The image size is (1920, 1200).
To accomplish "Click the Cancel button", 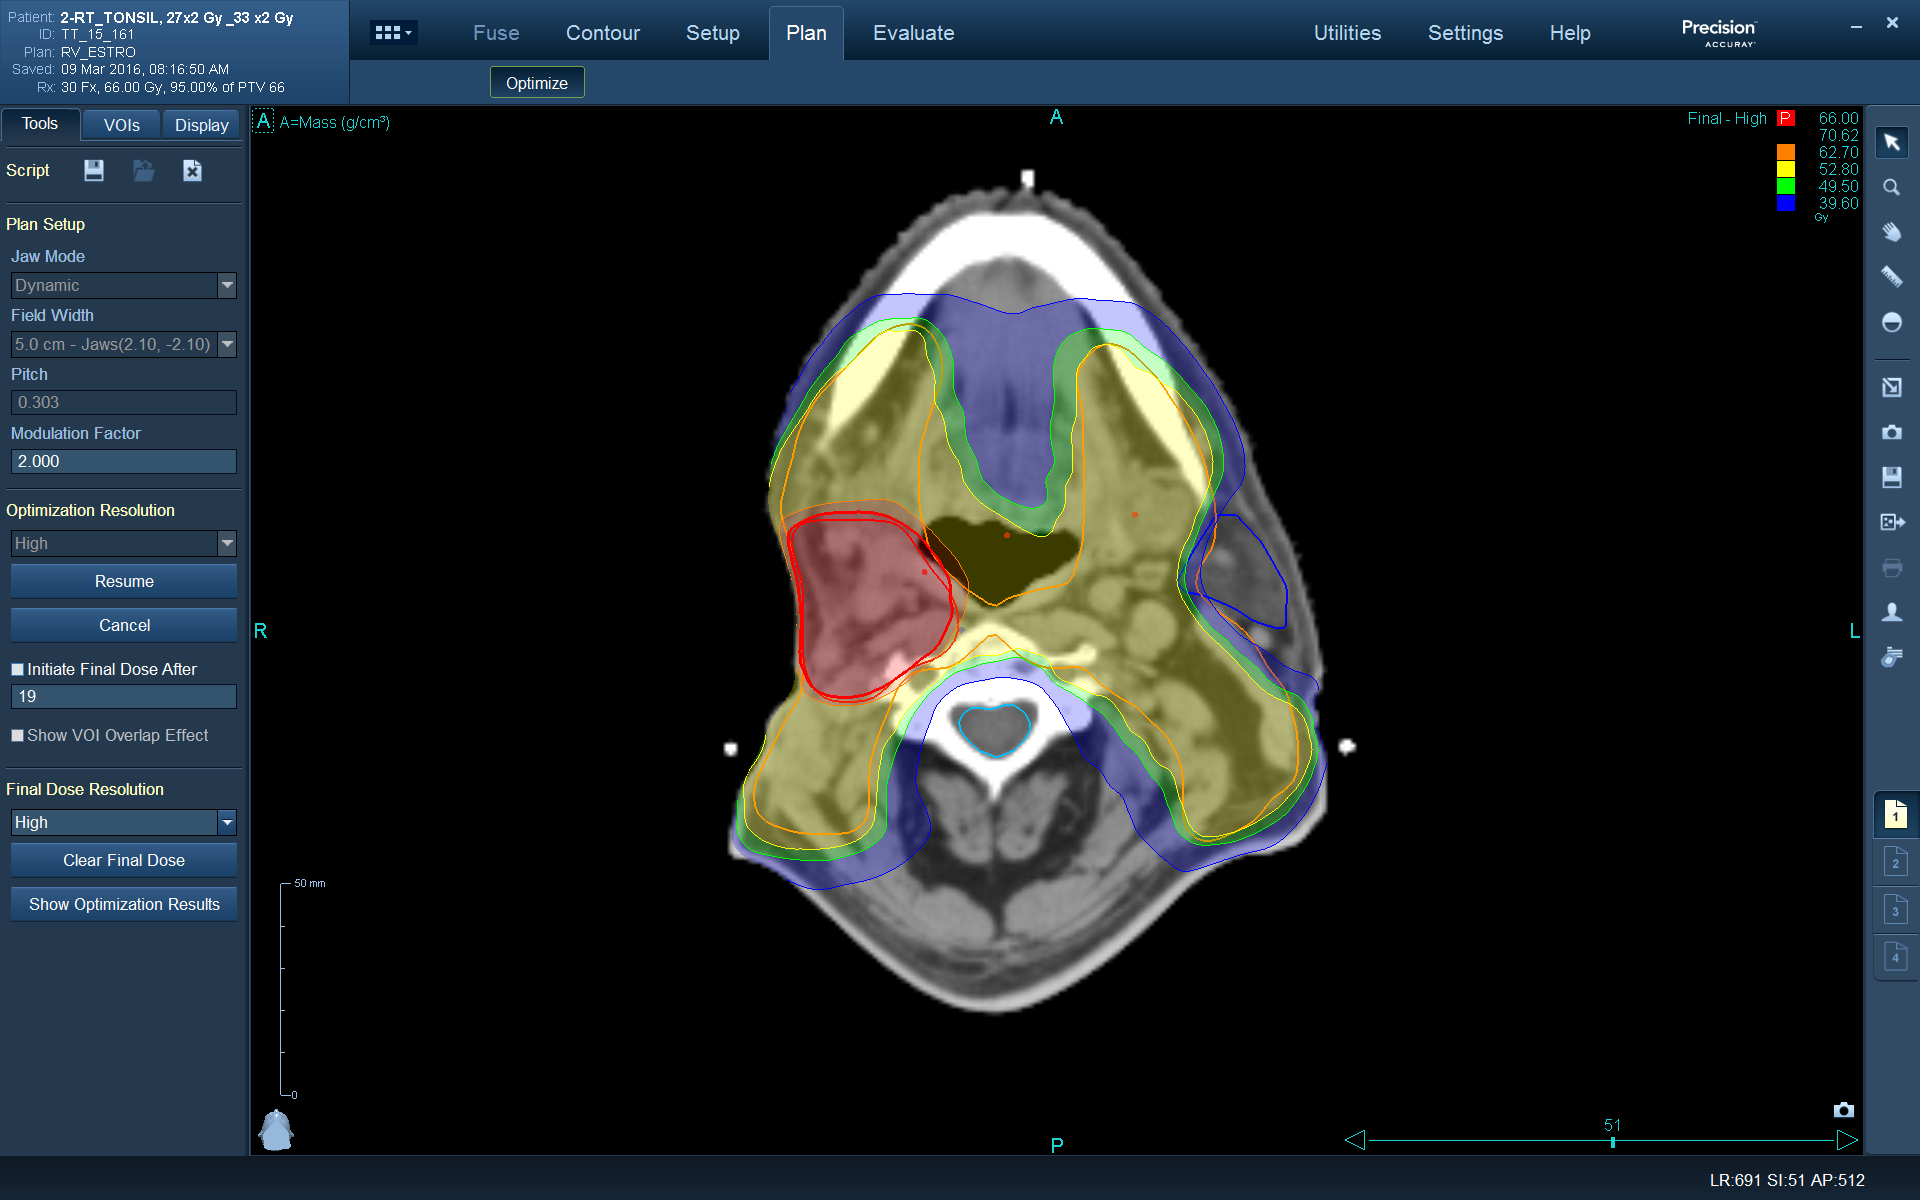I will [x=124, y=626].
